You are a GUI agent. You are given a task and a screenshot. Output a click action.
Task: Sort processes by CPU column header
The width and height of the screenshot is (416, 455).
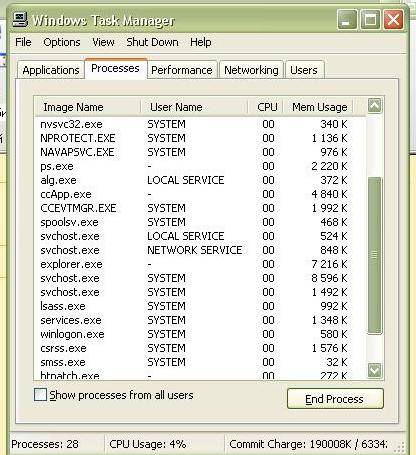(266, 107)
